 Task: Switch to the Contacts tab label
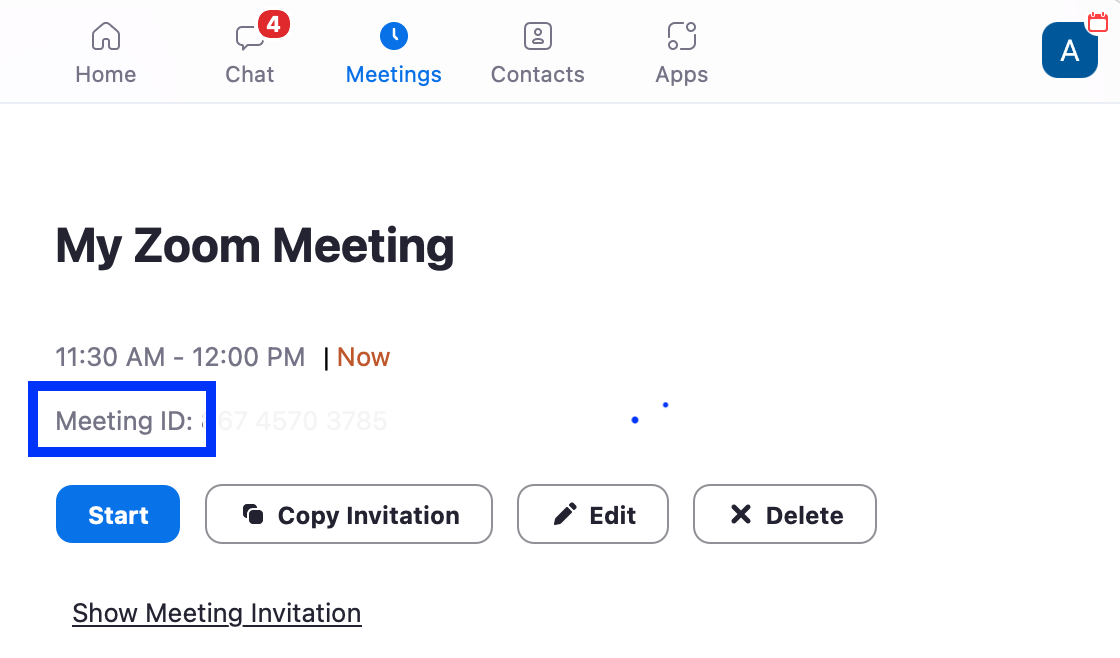[x=538, y=74]
